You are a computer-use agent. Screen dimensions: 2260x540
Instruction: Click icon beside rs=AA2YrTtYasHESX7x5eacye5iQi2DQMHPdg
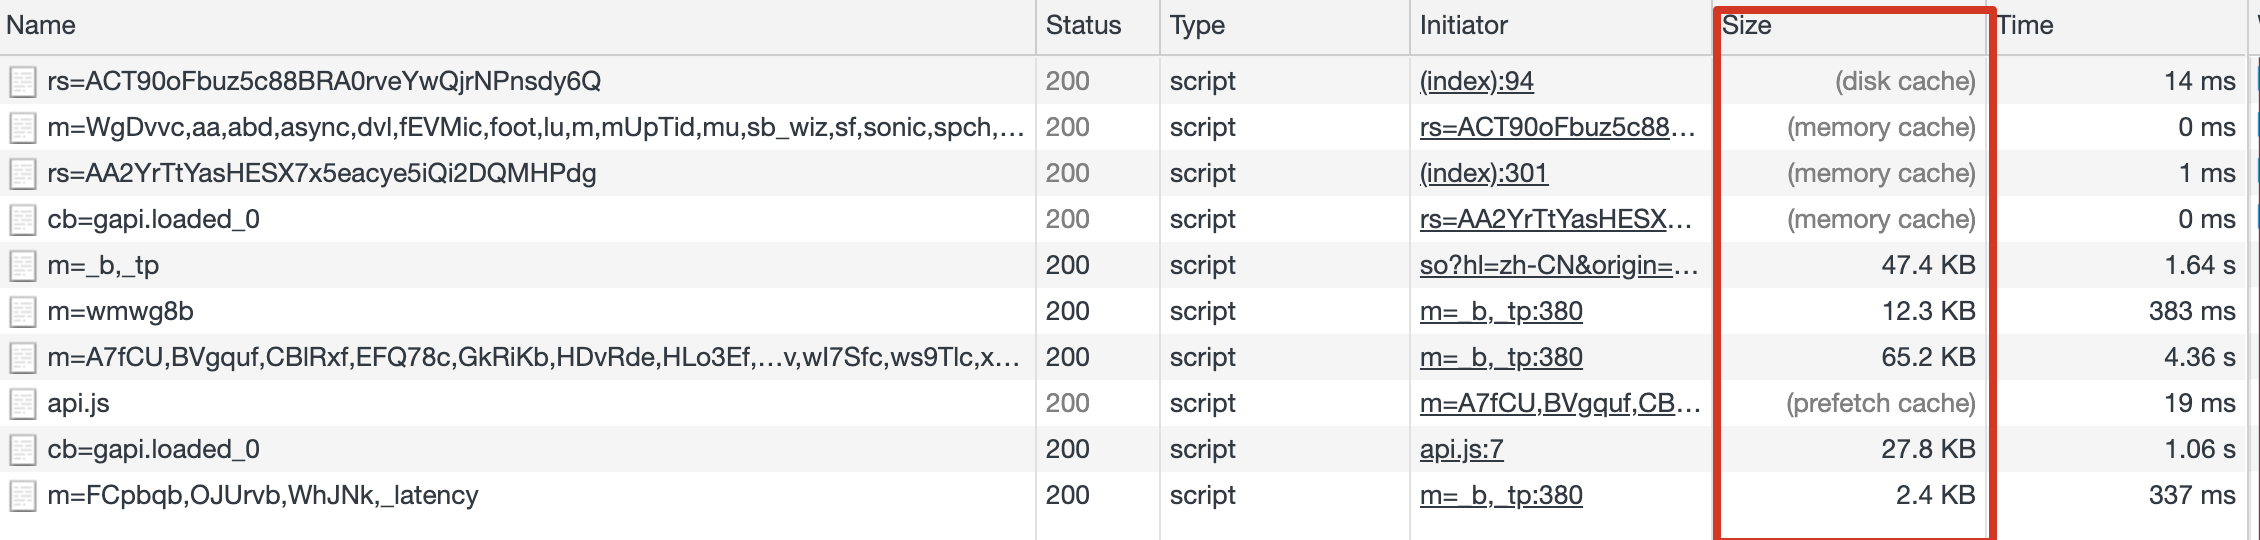coord(23,174)
